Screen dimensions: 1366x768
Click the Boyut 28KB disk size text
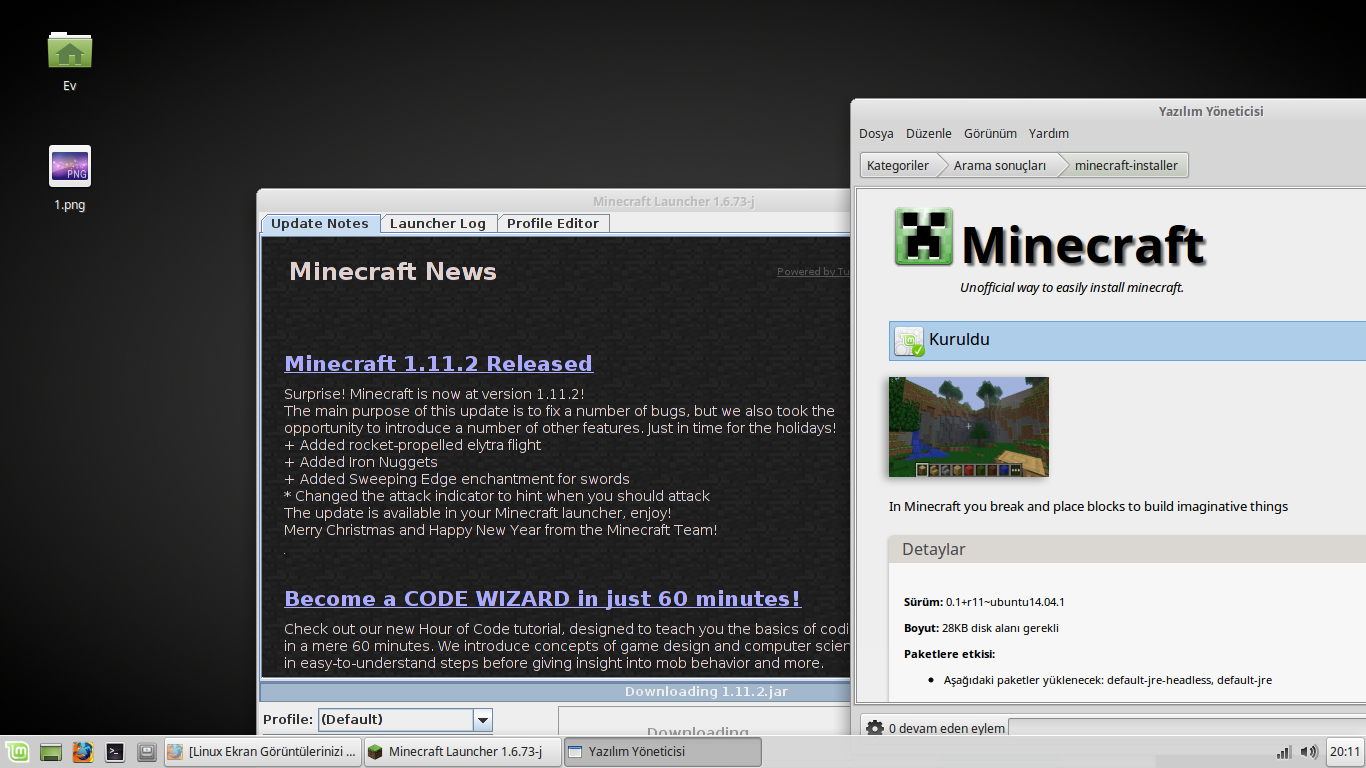(x=981, y=628)
